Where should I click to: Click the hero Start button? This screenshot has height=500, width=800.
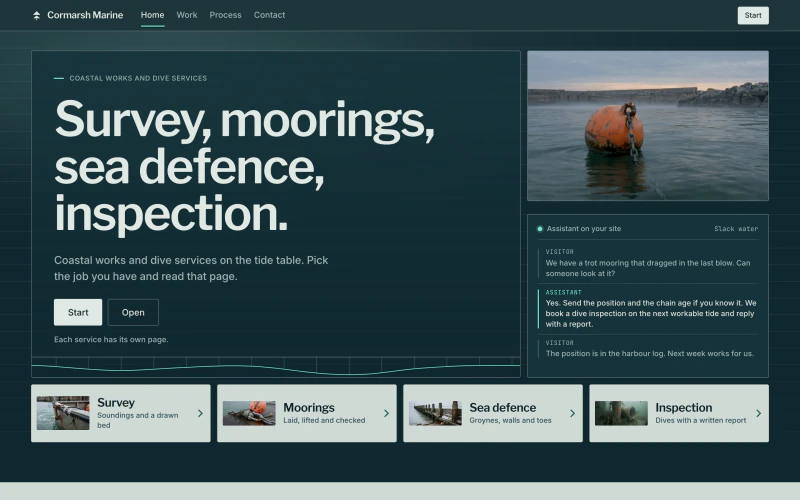[x=78, y=312]
